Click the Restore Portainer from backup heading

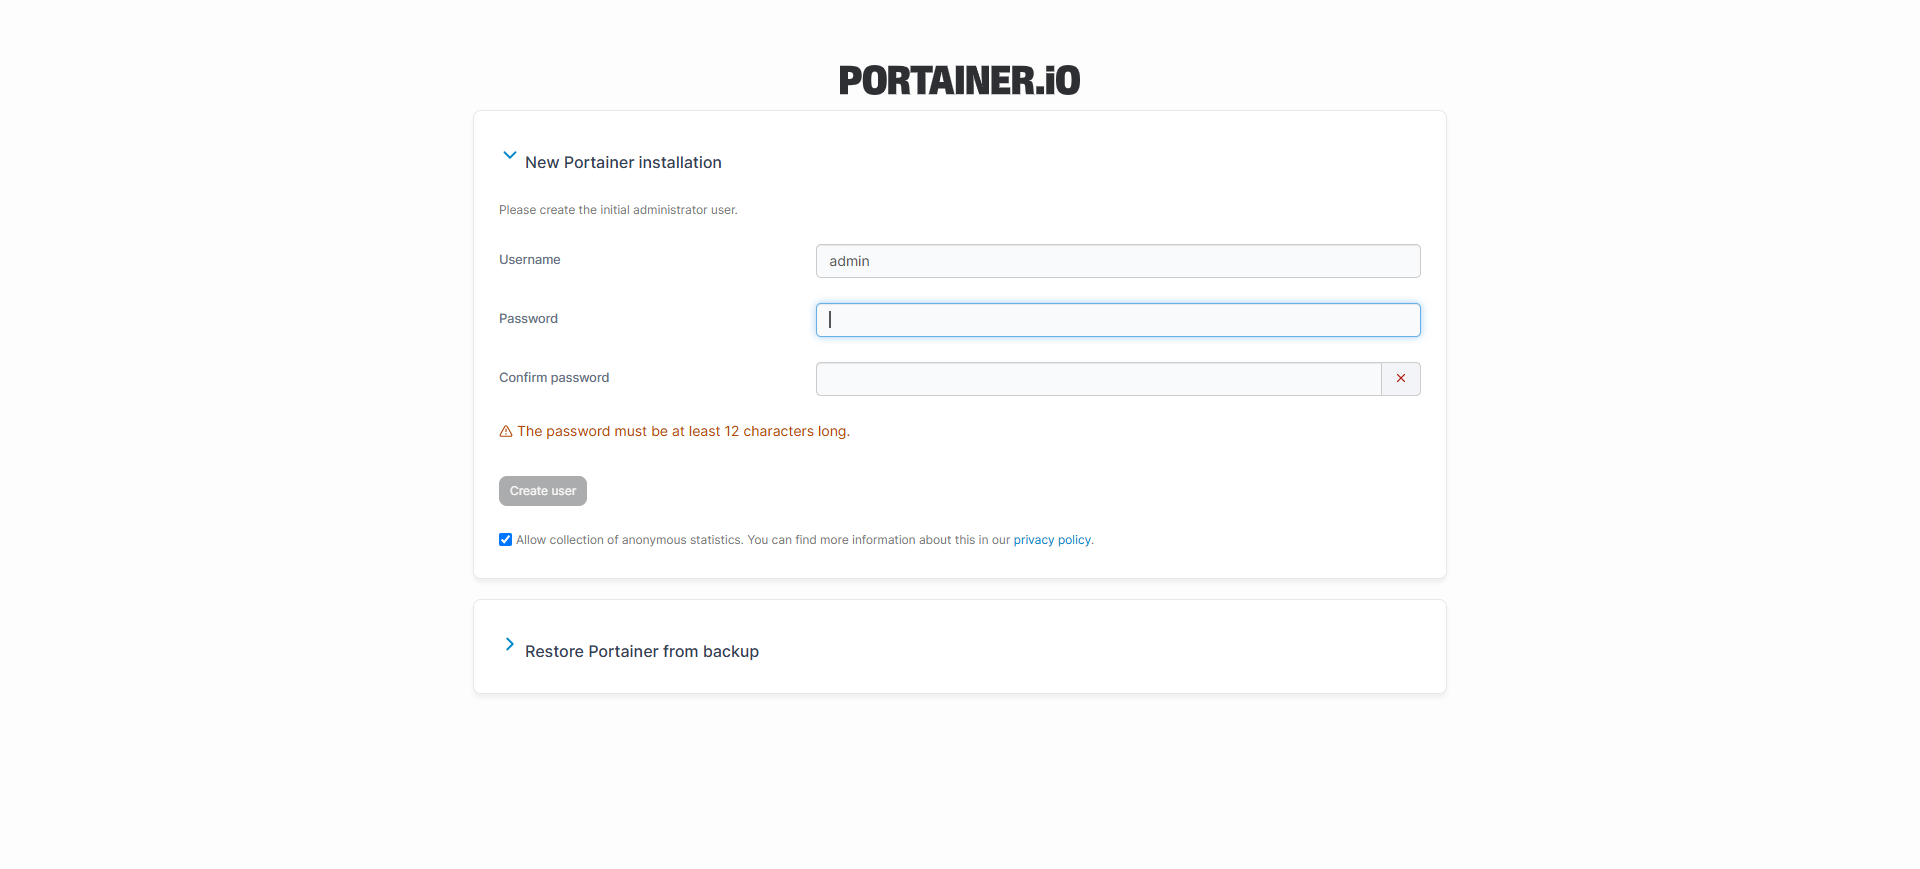(x=642, y=652)
